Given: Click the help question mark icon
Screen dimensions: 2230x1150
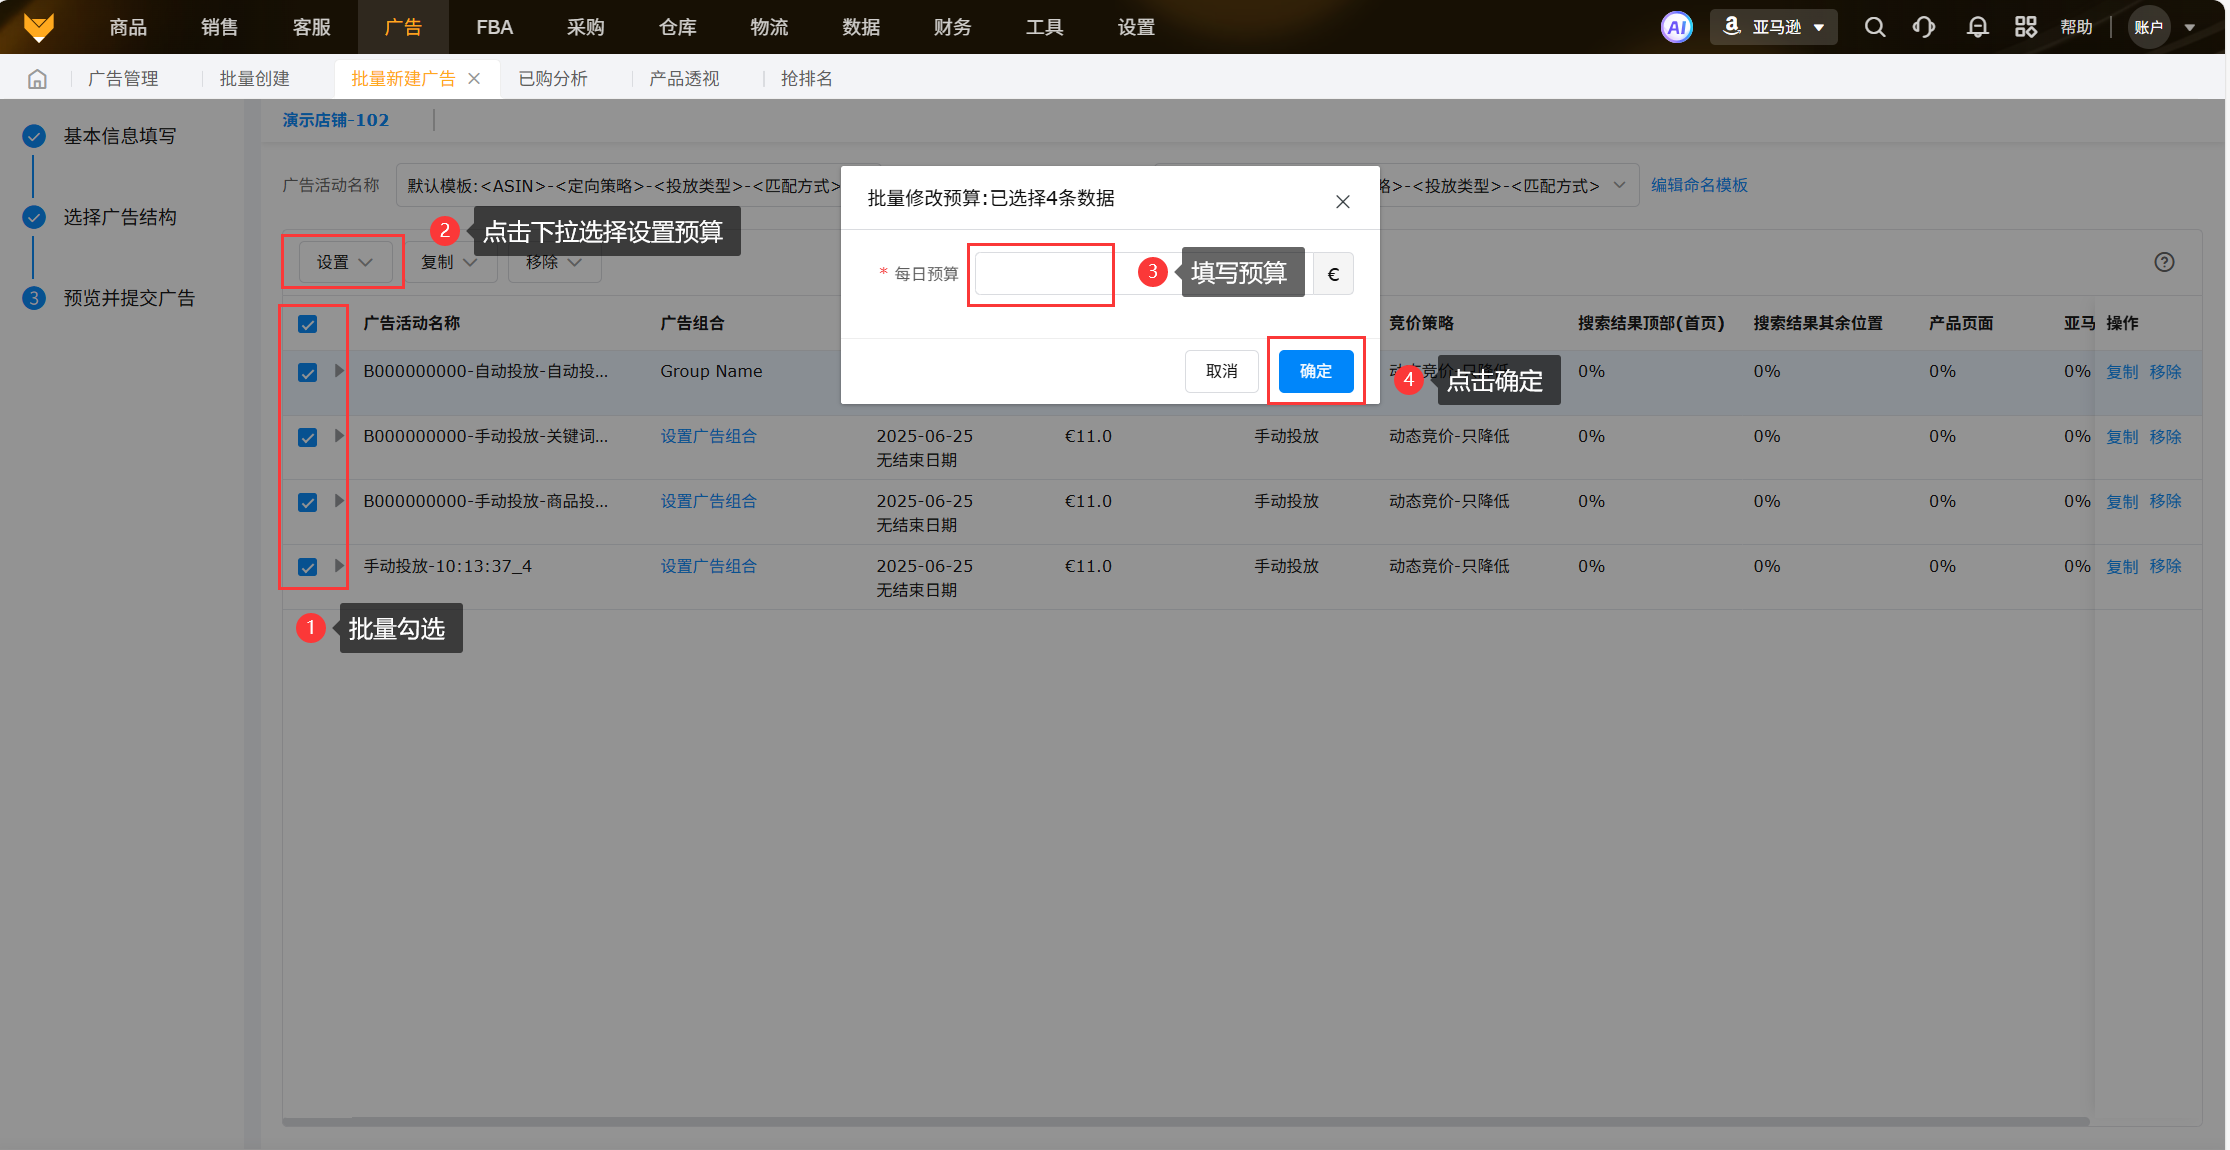Looking at the screenshot, I should click(x=2164, y=262).
